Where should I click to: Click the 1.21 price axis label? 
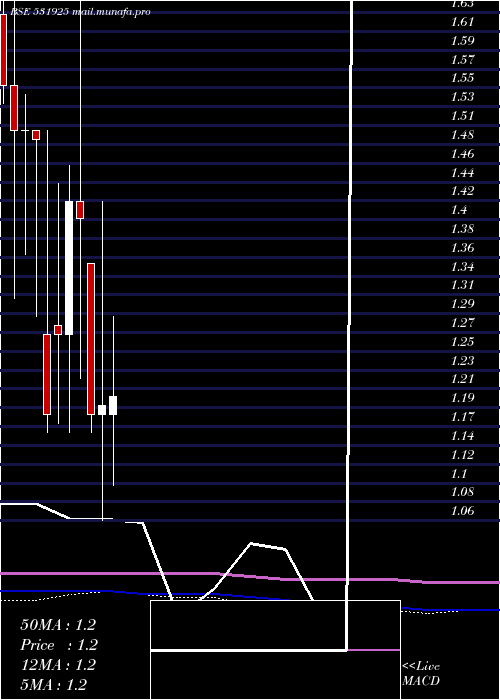(463, 379)
